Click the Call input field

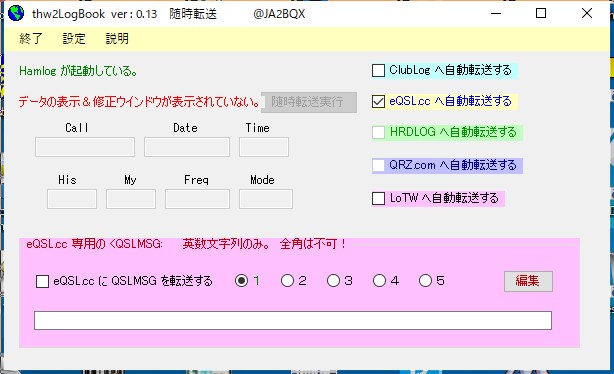[x=85, y=147]
